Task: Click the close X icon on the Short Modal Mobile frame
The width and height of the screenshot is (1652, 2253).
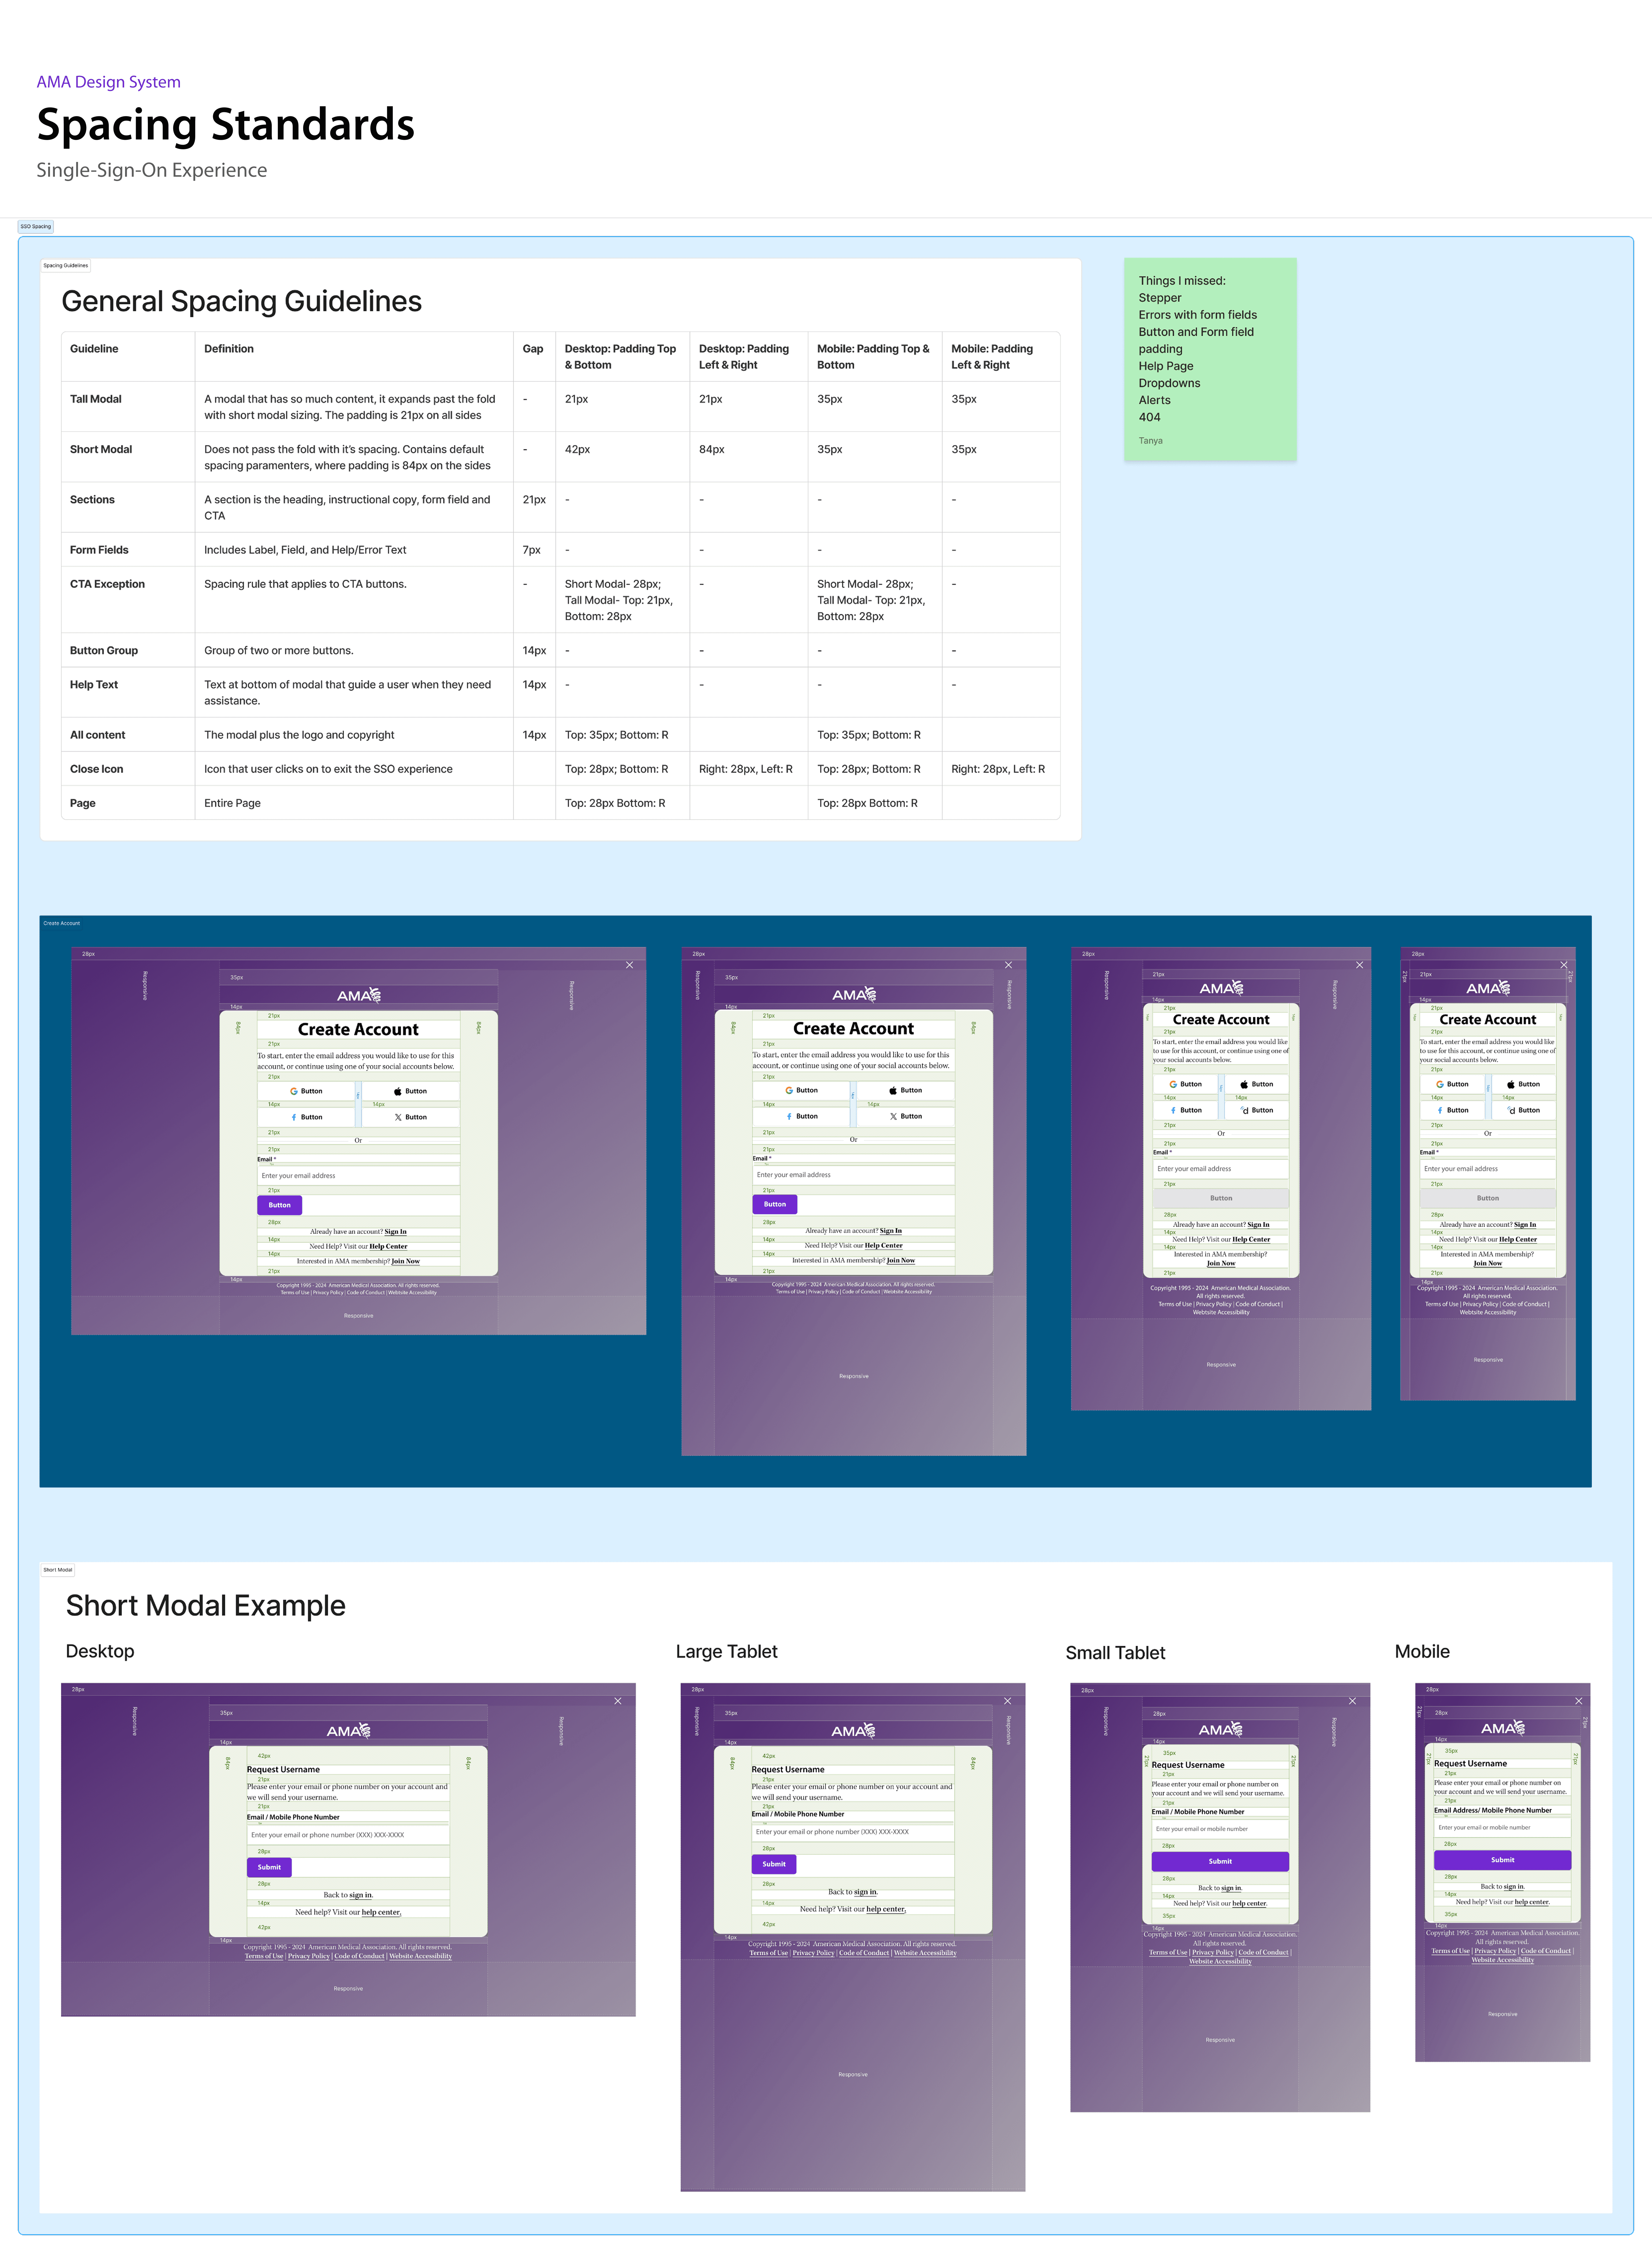Action: click(x=1579, y=1701)
